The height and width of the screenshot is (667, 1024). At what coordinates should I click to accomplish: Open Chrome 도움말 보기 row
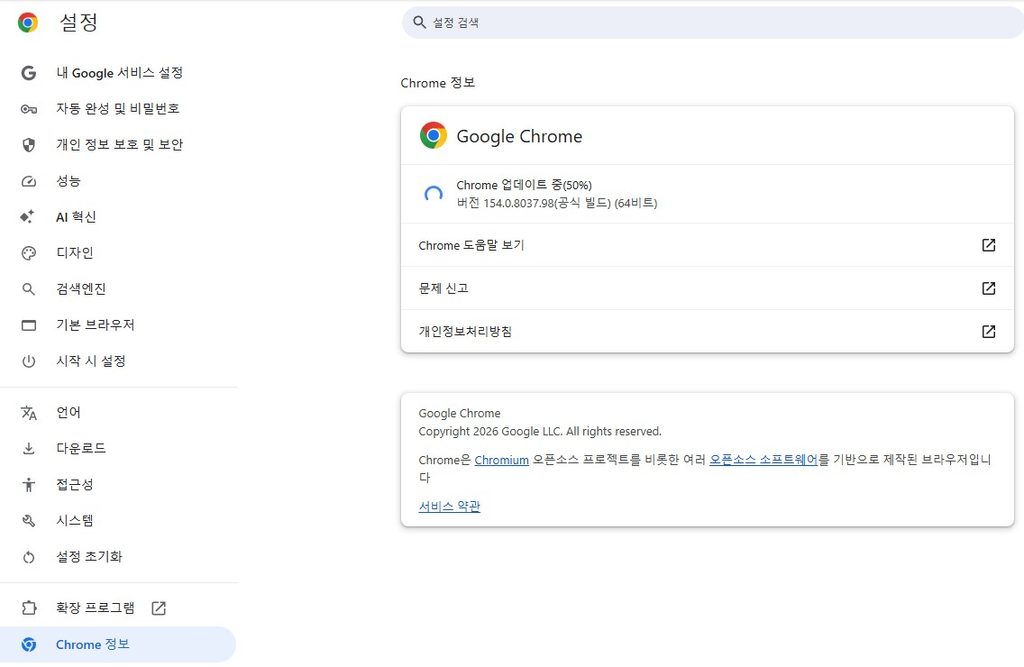707,245
